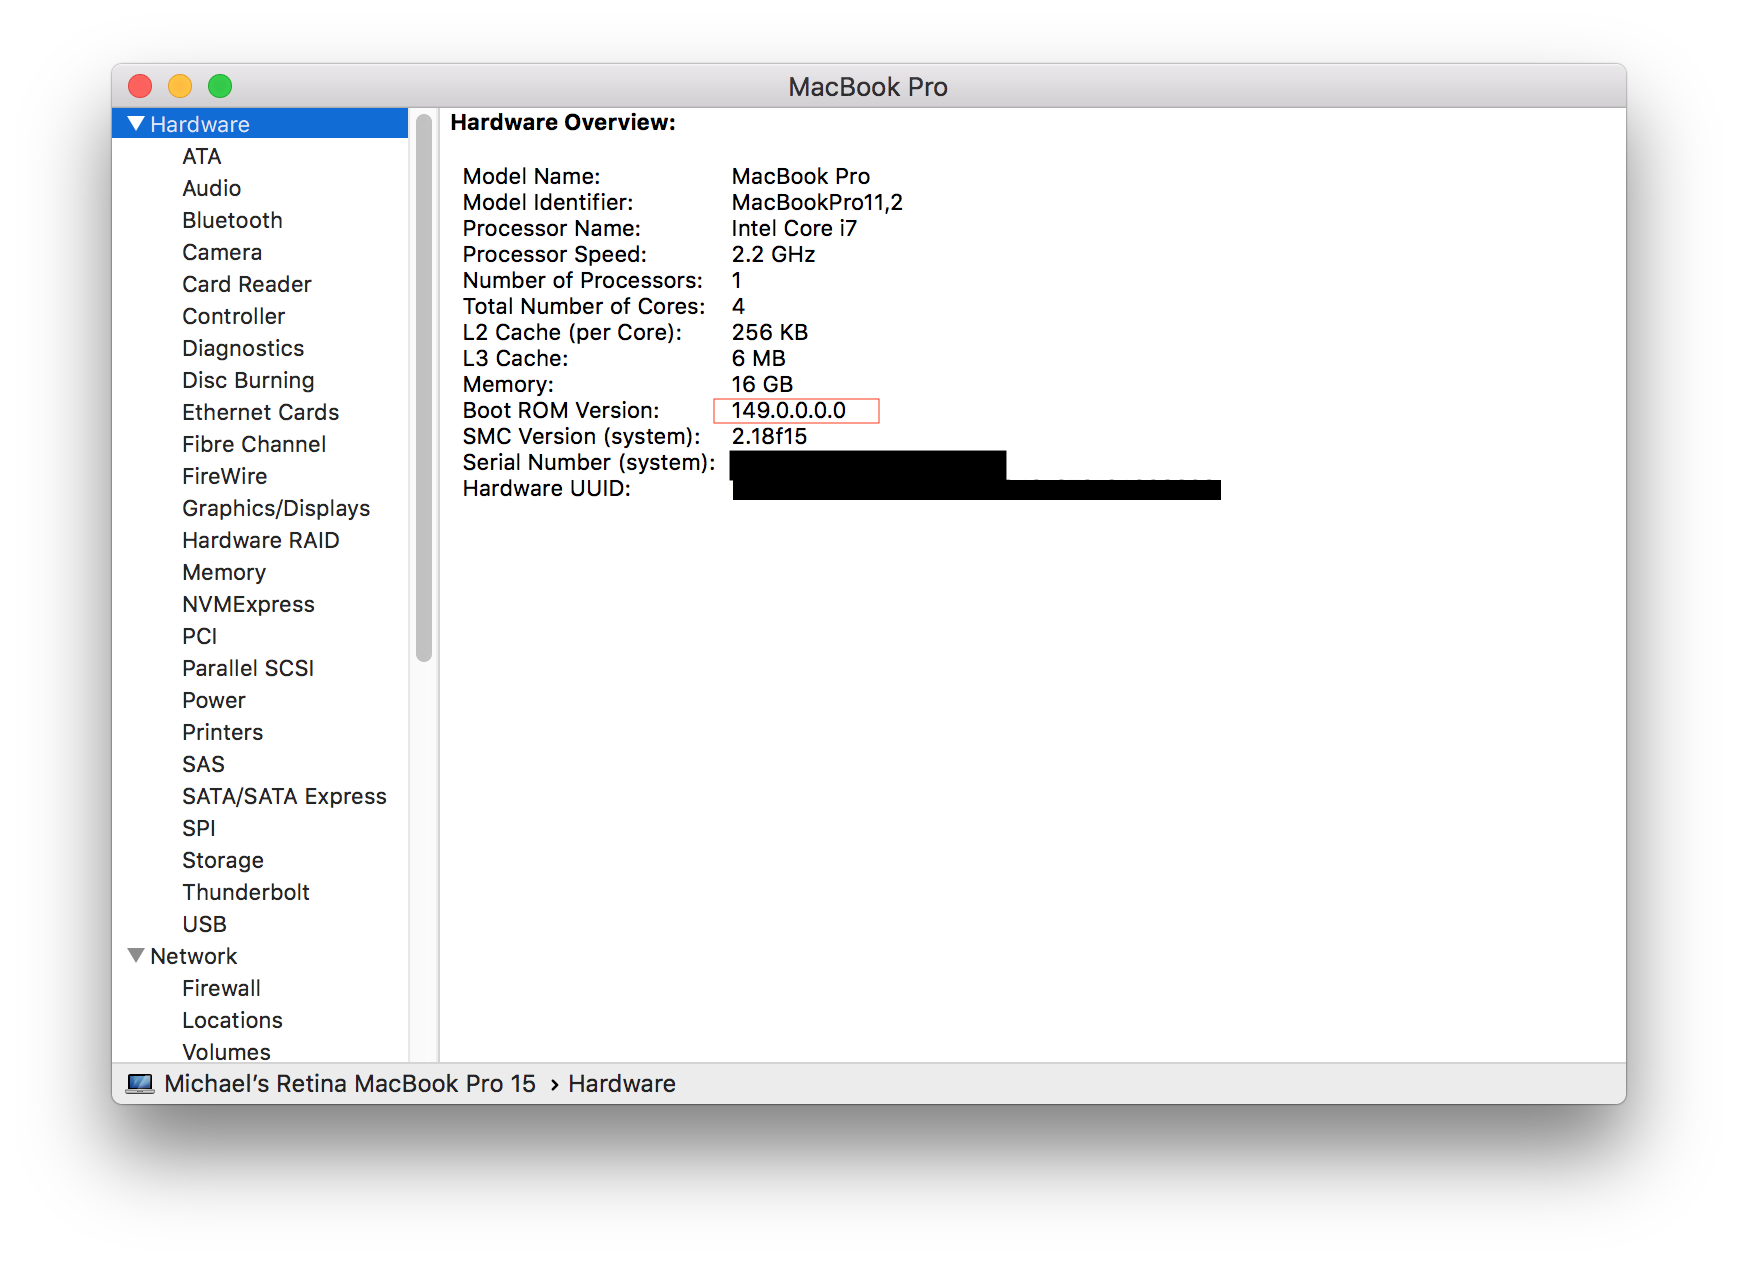Click the sidebar vertical scrollbar

pos(424,388)
